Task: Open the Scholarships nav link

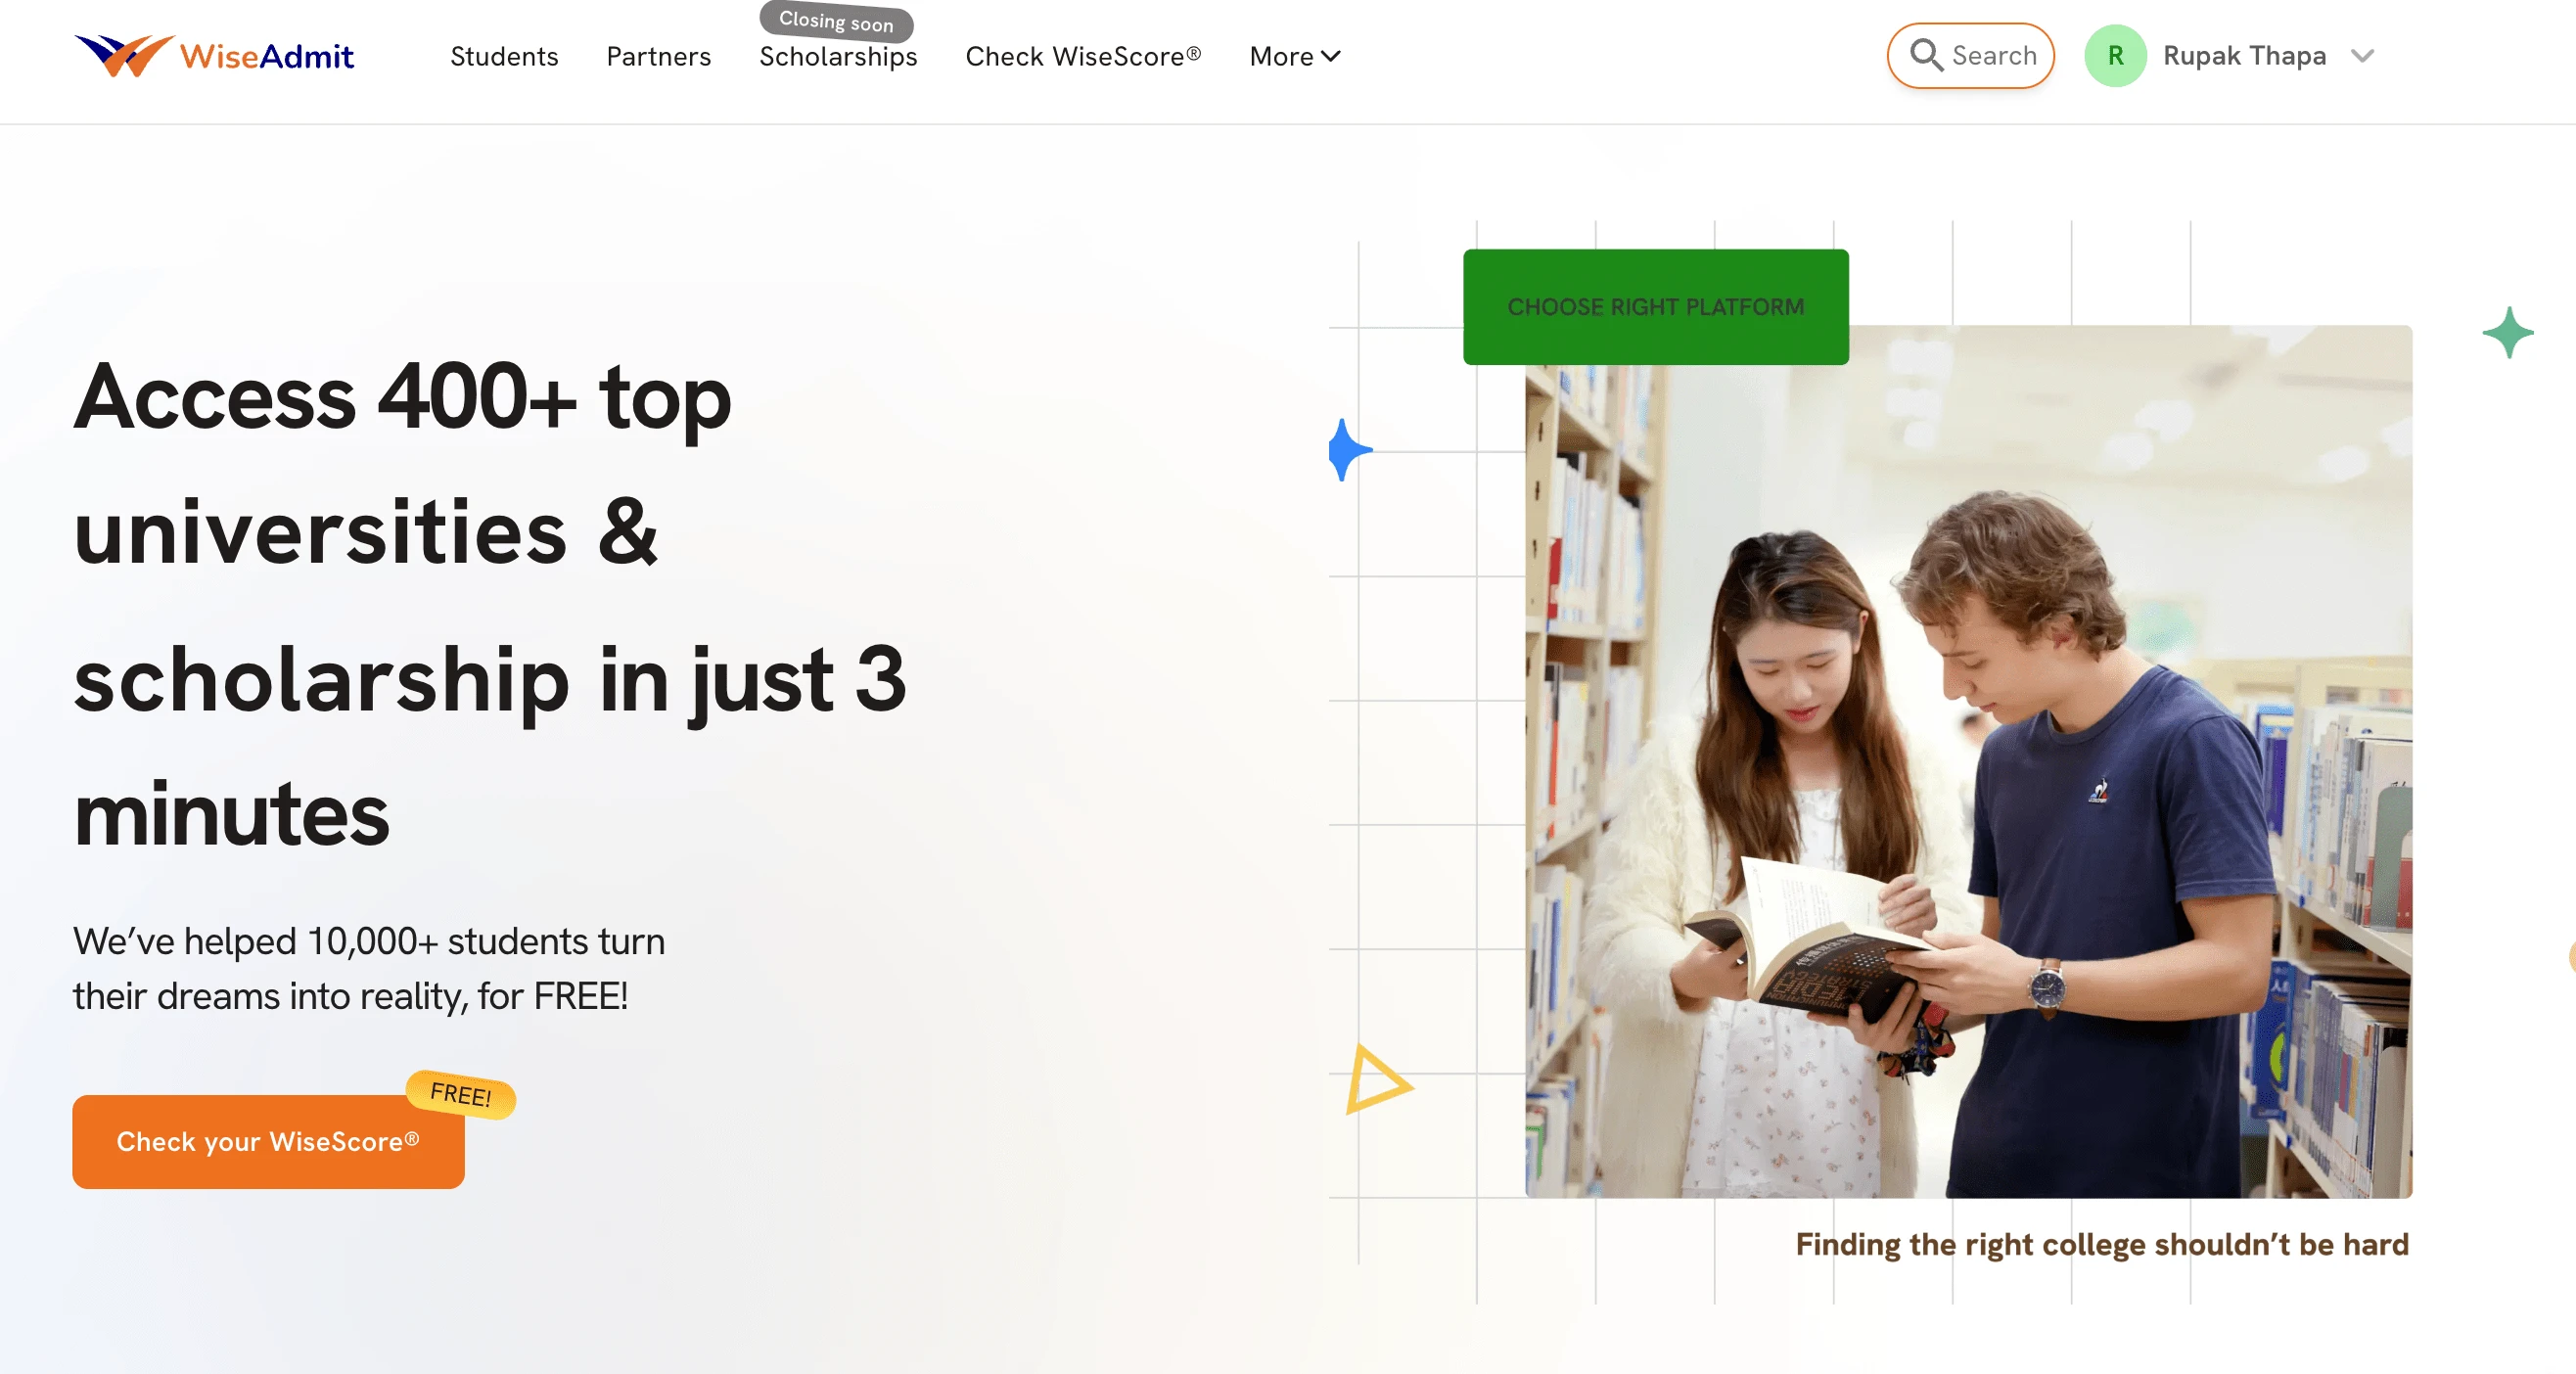Action: point(838,57)
